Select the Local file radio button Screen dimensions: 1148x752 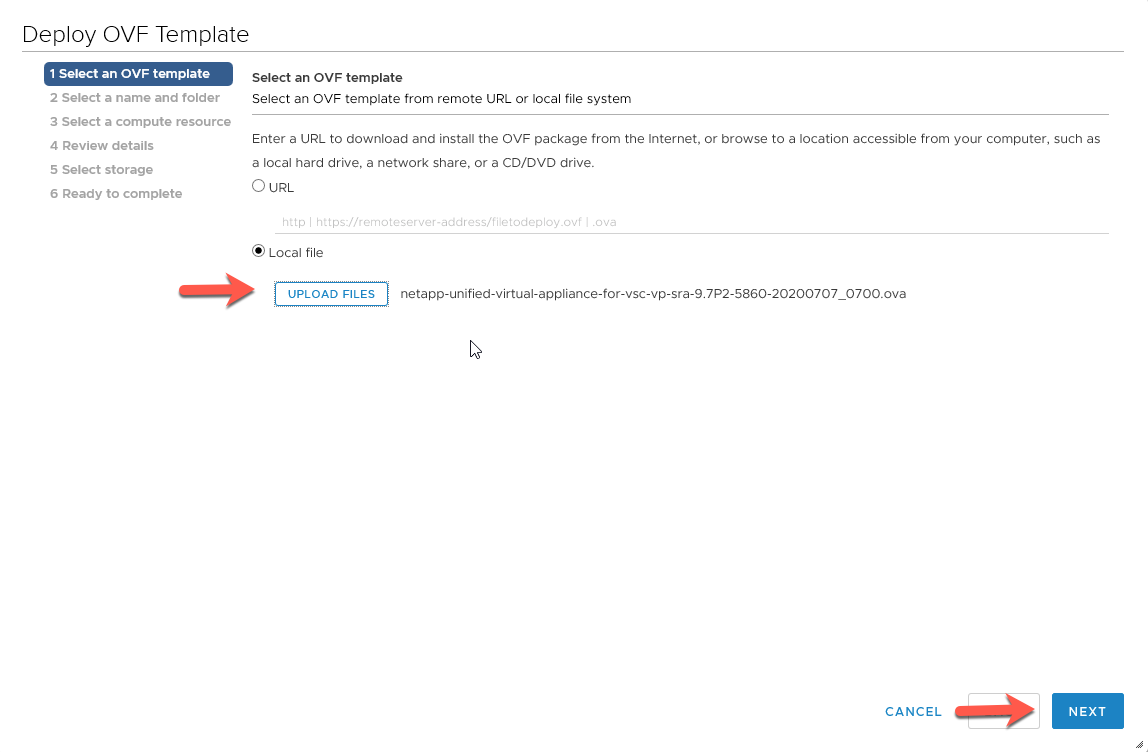tap(258, 252)
